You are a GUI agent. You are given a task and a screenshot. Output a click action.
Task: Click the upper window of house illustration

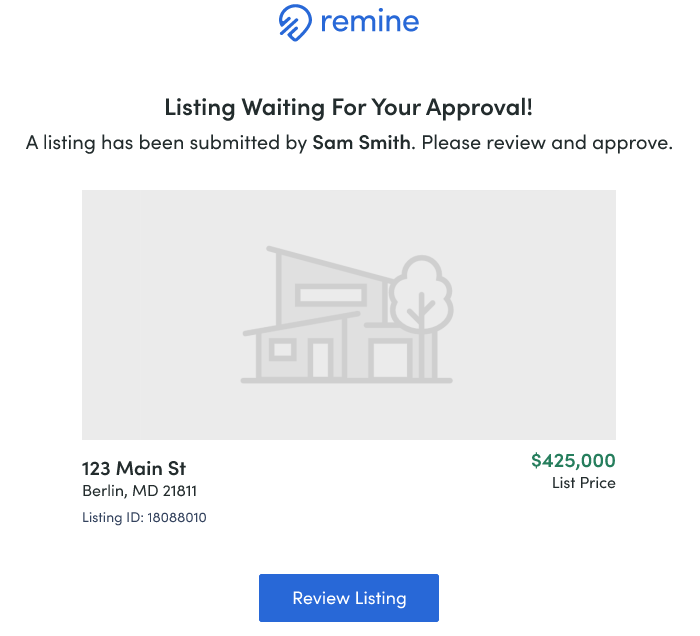(x=331, y=295)
